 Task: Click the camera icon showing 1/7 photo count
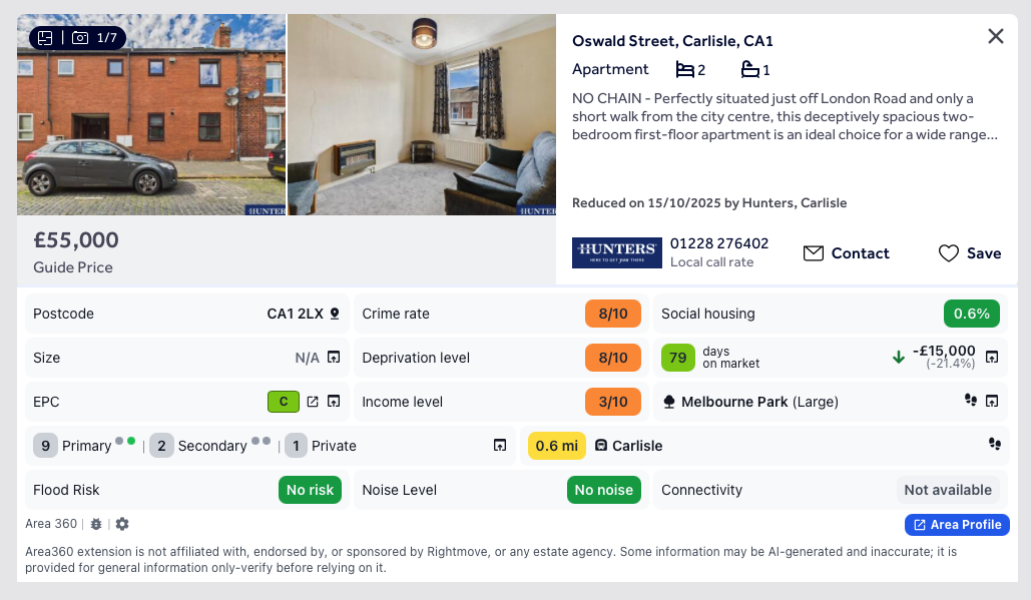pos(81,36)
